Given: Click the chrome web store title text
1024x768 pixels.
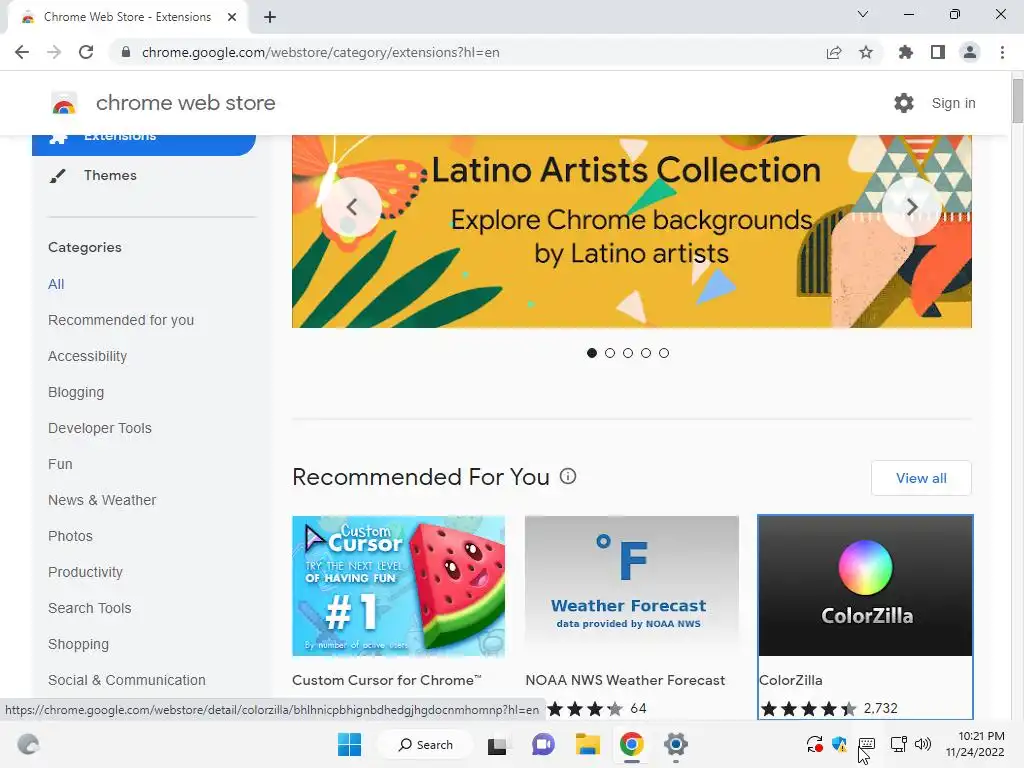Looking at the screenshot, I should pos(185,103).
